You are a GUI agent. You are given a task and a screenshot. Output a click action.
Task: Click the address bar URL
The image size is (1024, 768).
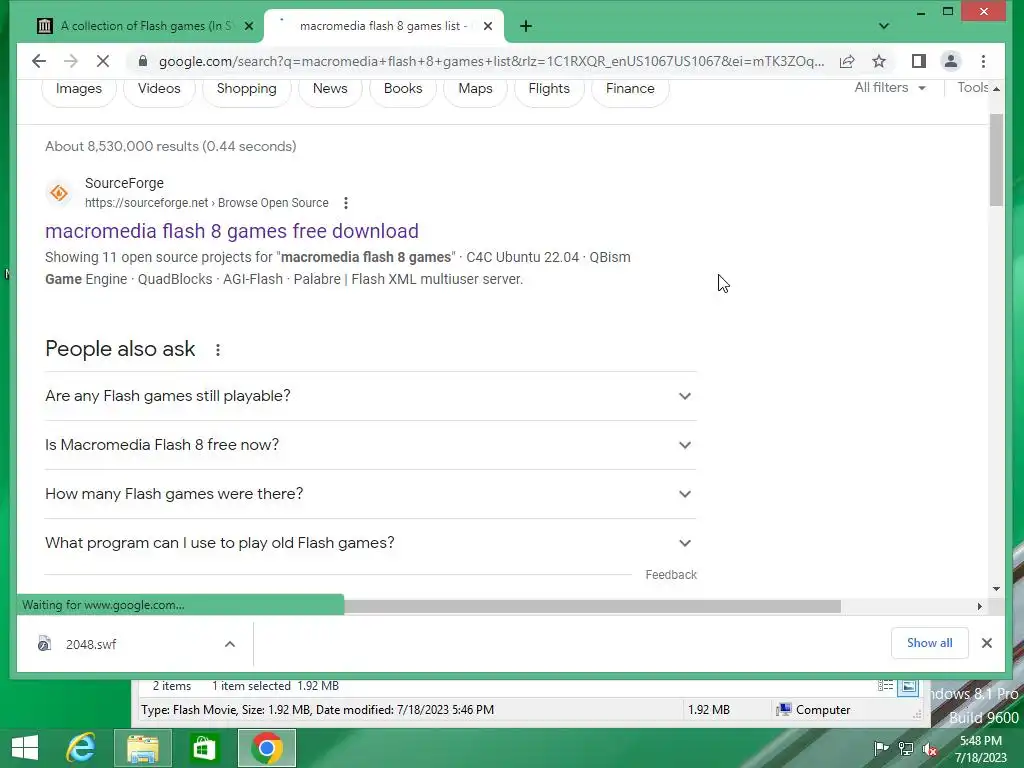(491, 61)
